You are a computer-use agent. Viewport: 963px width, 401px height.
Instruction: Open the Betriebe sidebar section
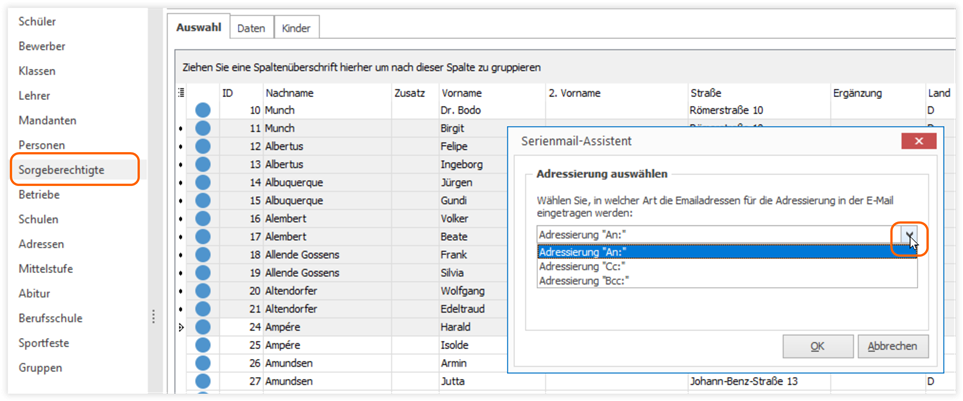(39, 195)
